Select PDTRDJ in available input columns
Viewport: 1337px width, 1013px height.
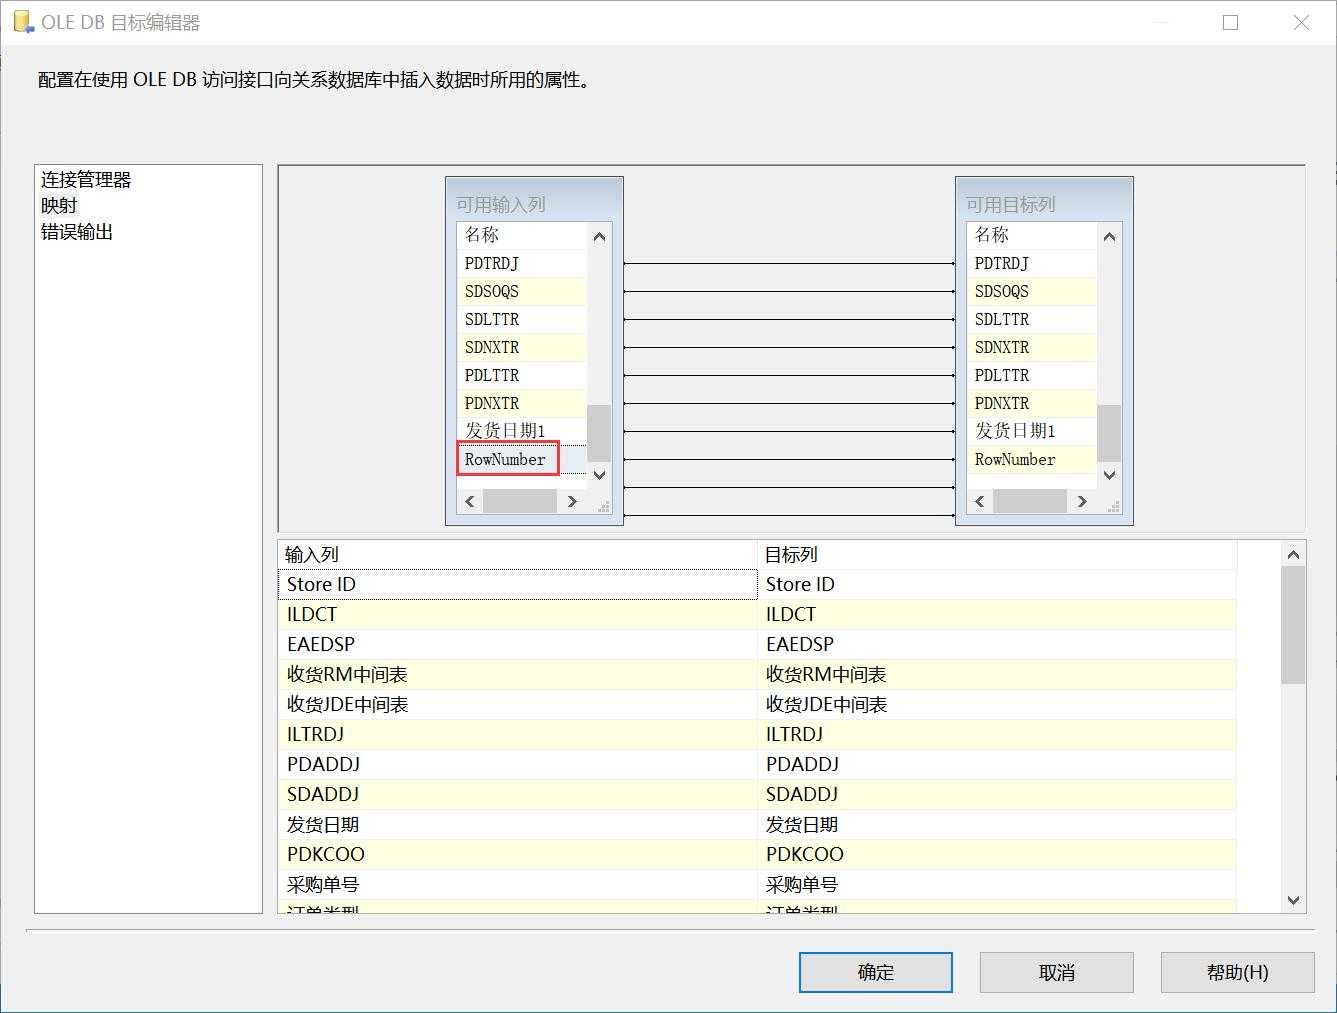pos(521,263)
